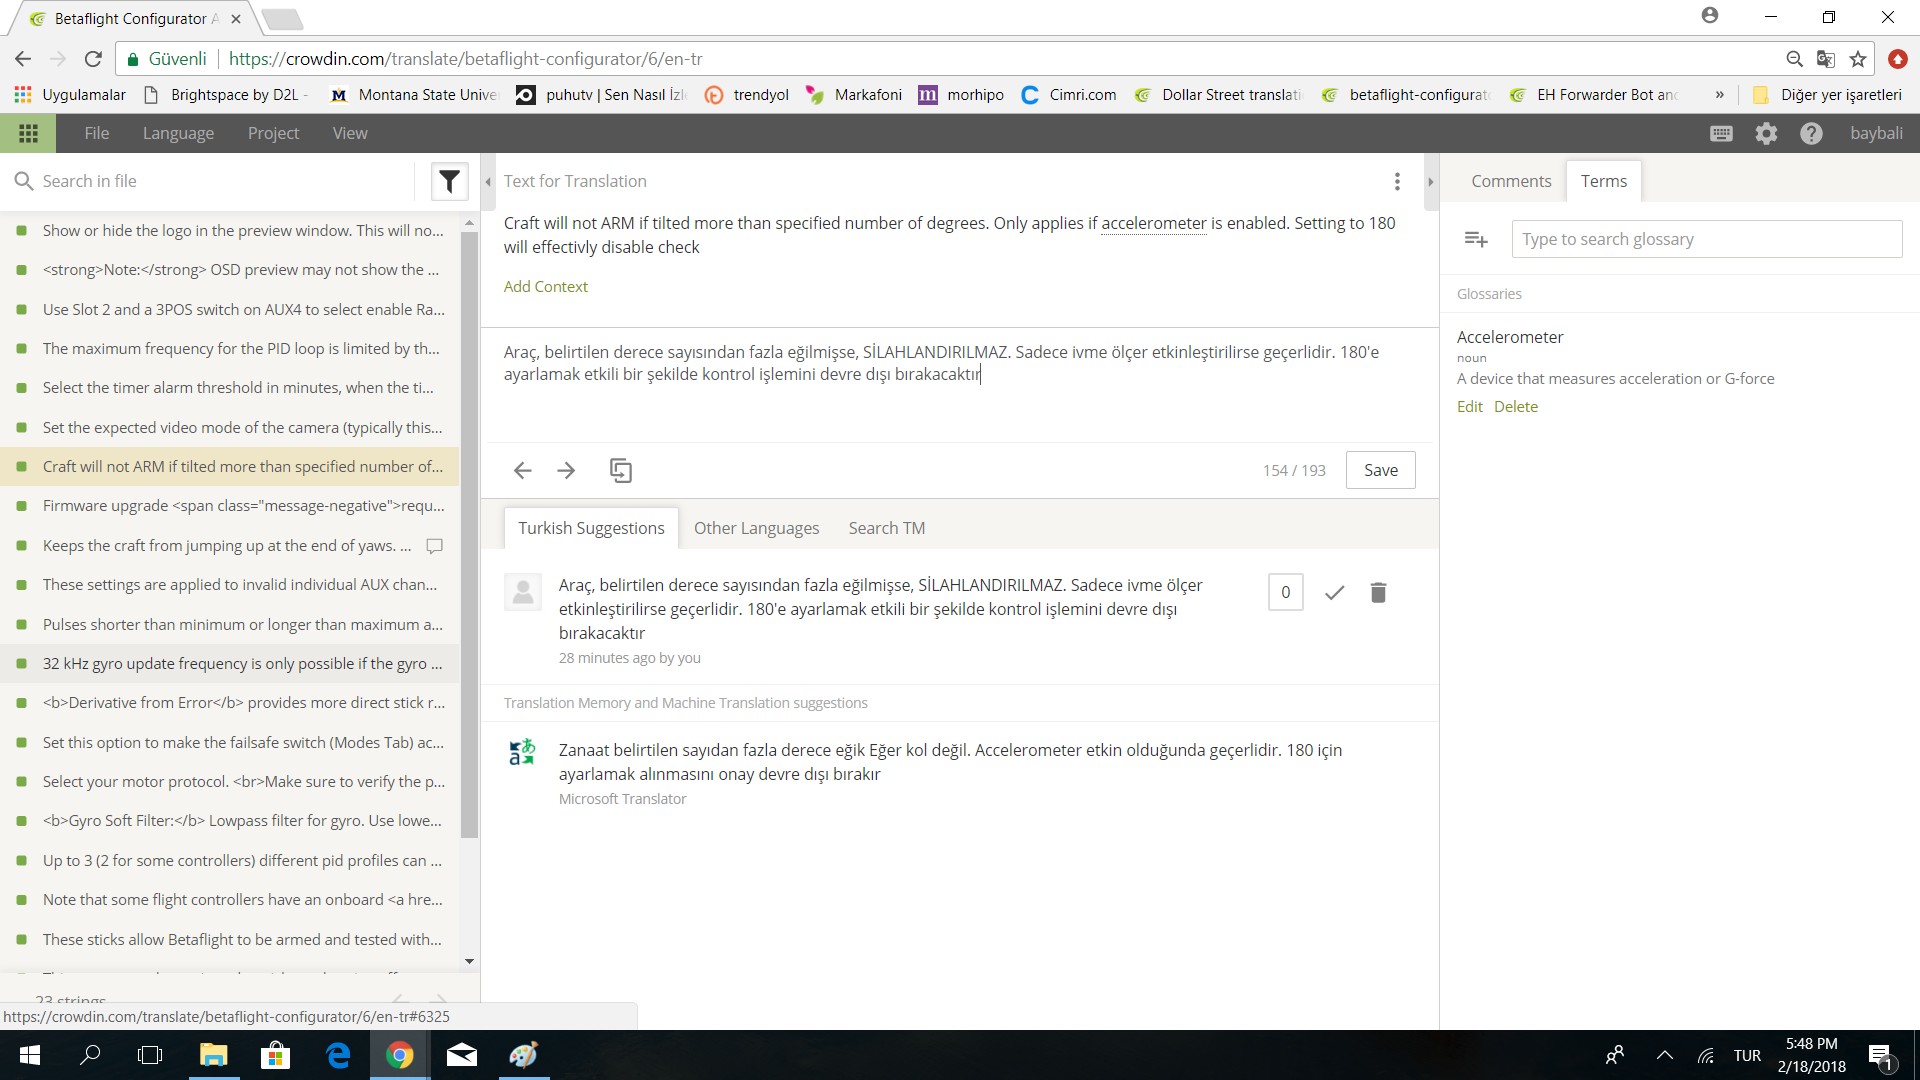Delete the Turkish suggestion with trash icon
Viewport: 1920px width, 1080px height.
point(1377,593)
